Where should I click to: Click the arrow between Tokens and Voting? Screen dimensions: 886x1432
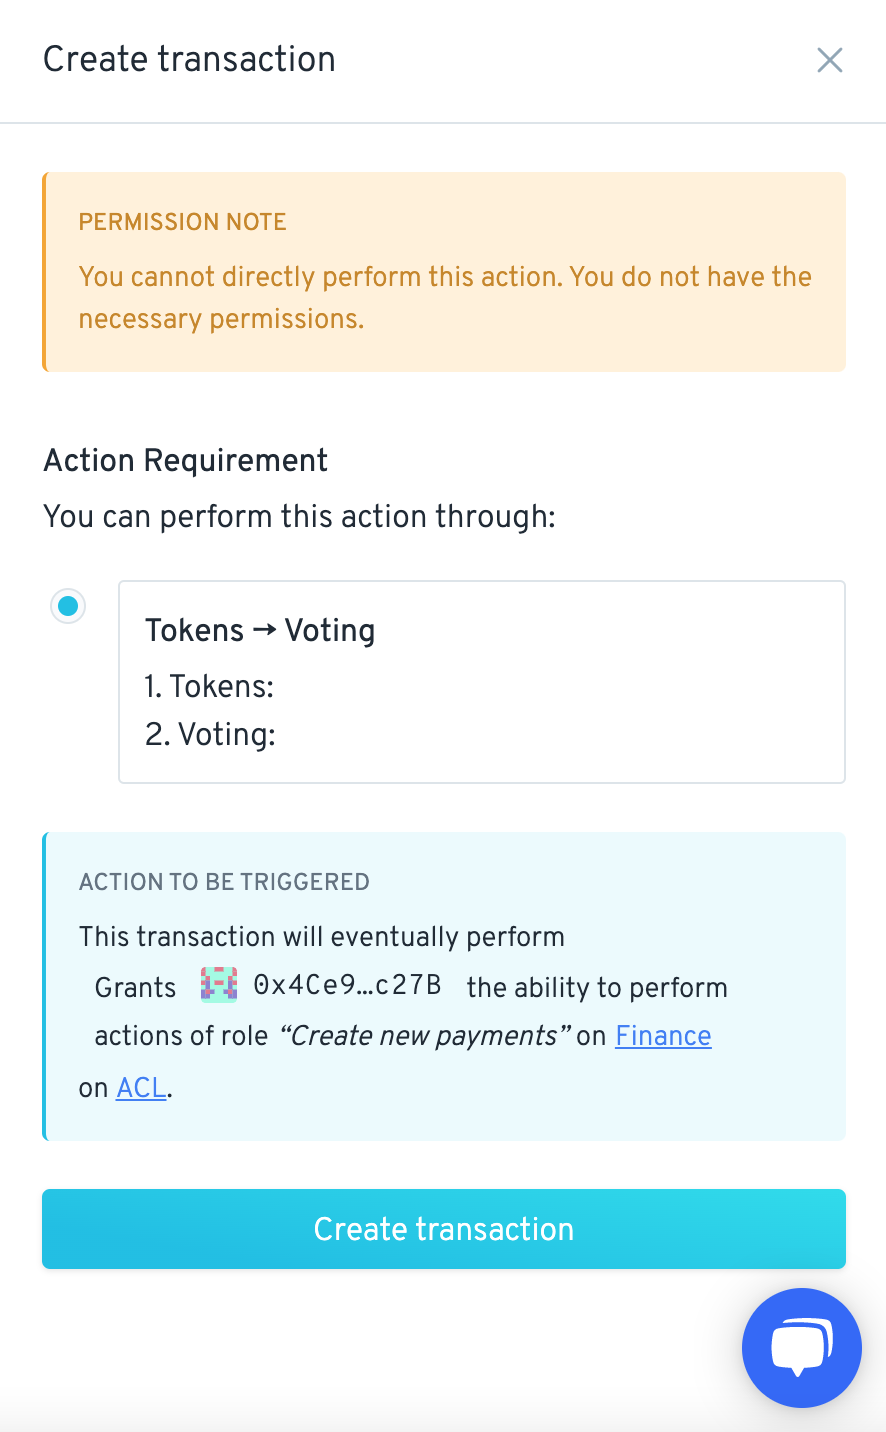[264, 631]
